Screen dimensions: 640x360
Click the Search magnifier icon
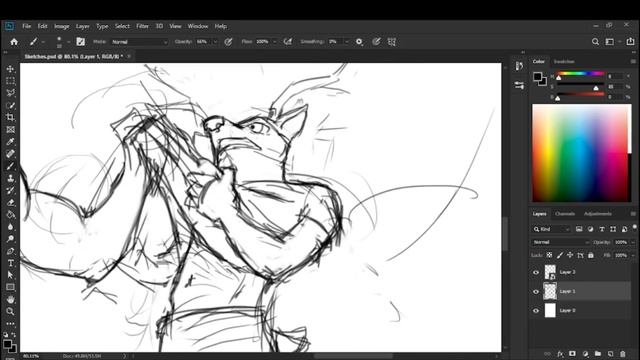click(596, 42)
